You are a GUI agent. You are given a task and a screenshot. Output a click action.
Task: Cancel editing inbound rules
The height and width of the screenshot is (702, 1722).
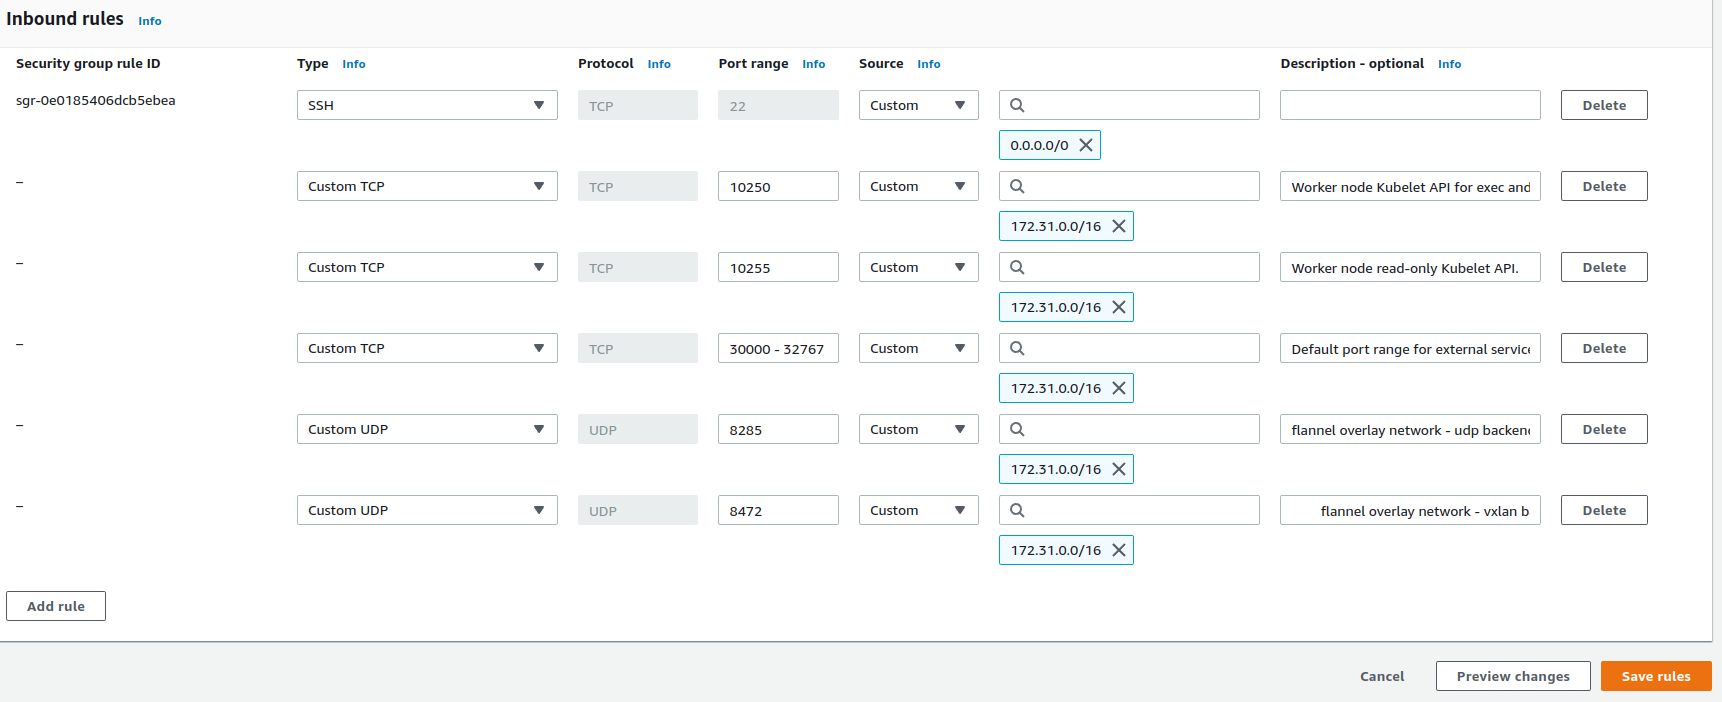coord(1382,676)
